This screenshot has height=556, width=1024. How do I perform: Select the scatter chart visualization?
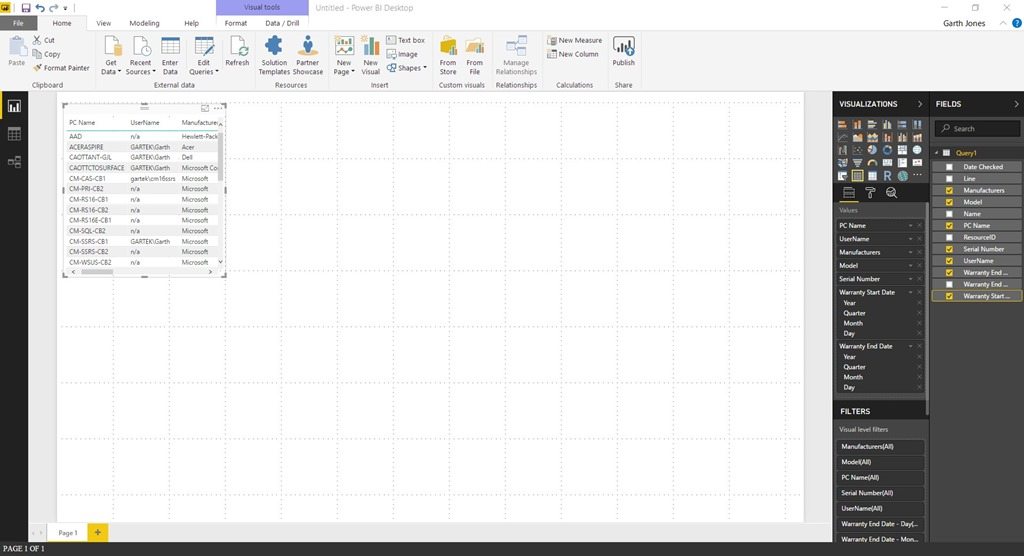[x=857, y=150]
